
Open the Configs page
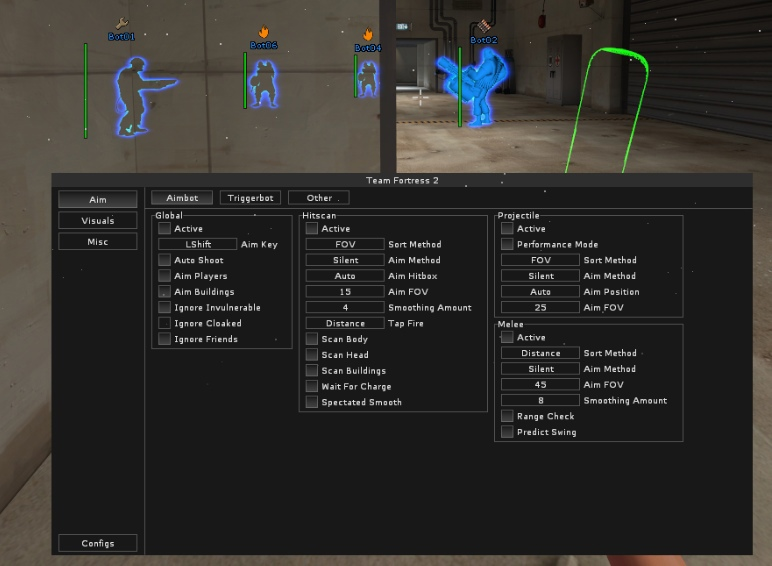click(x=97, y=543)
